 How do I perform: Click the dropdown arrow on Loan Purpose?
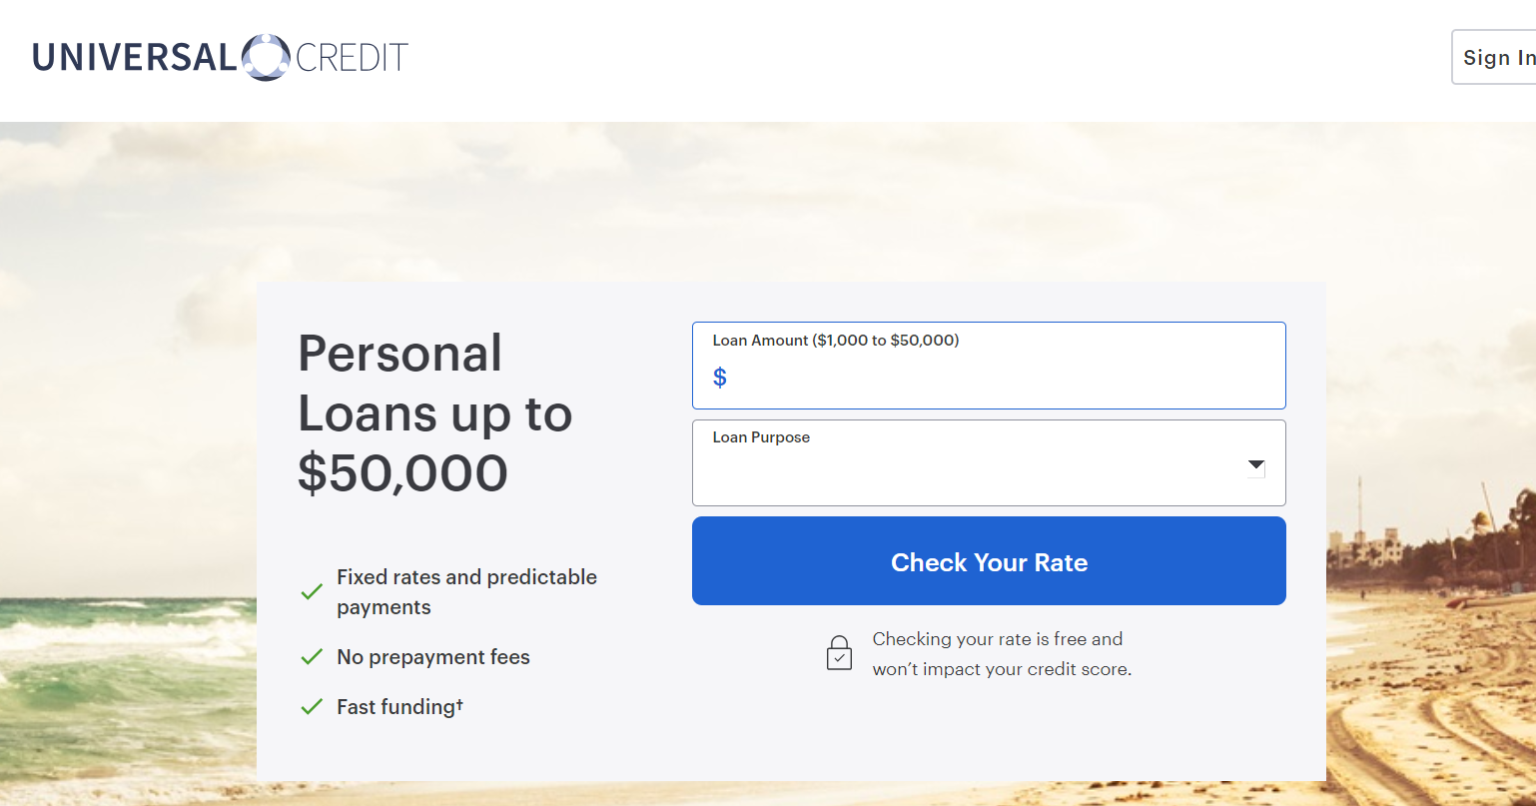coord(1255,464)
